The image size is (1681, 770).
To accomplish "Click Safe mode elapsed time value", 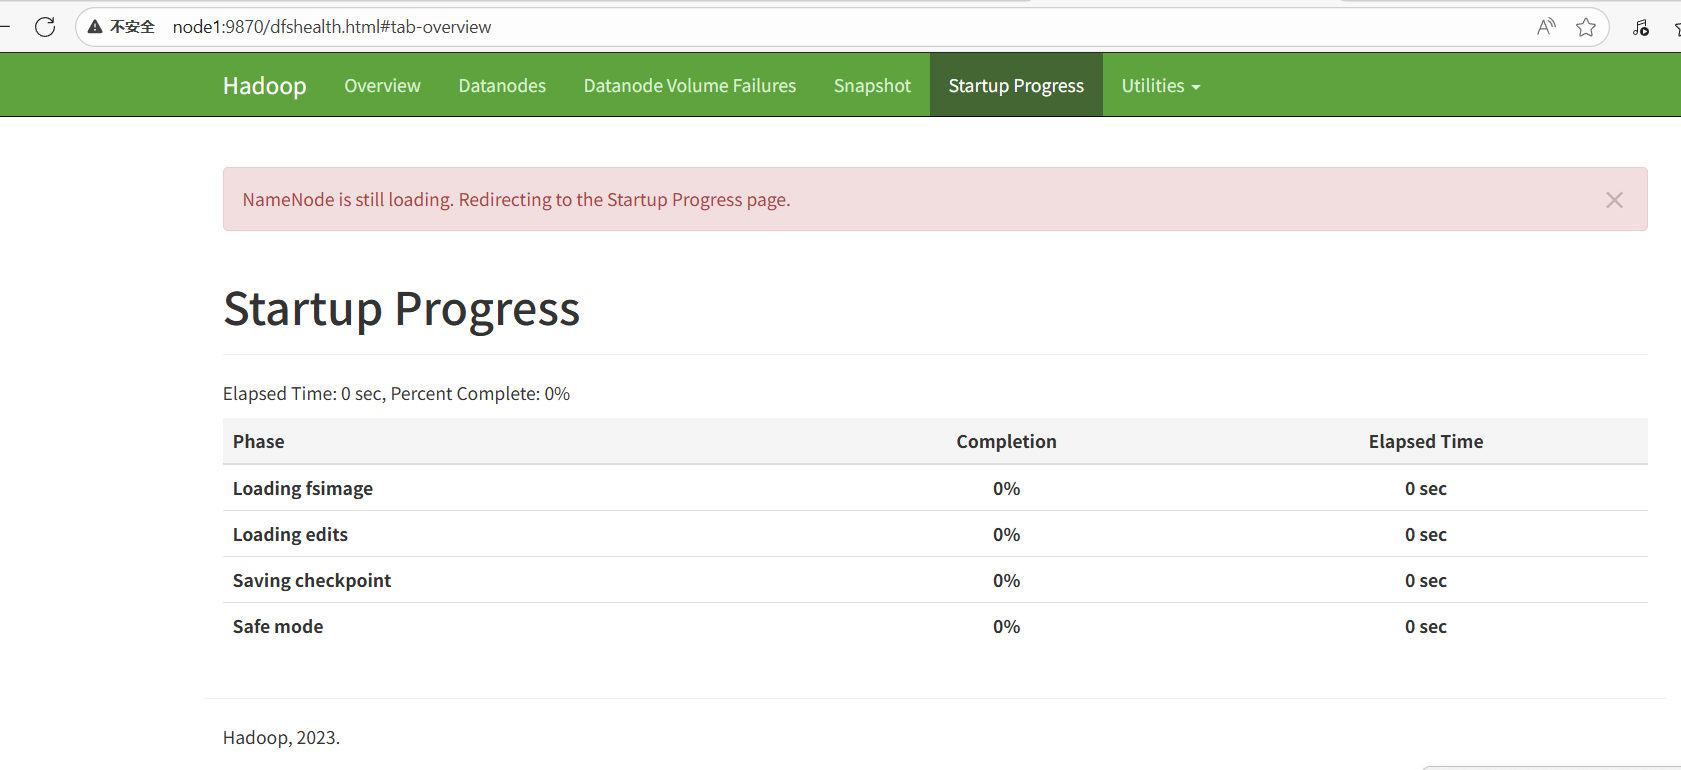I will tap(1426, 627).
